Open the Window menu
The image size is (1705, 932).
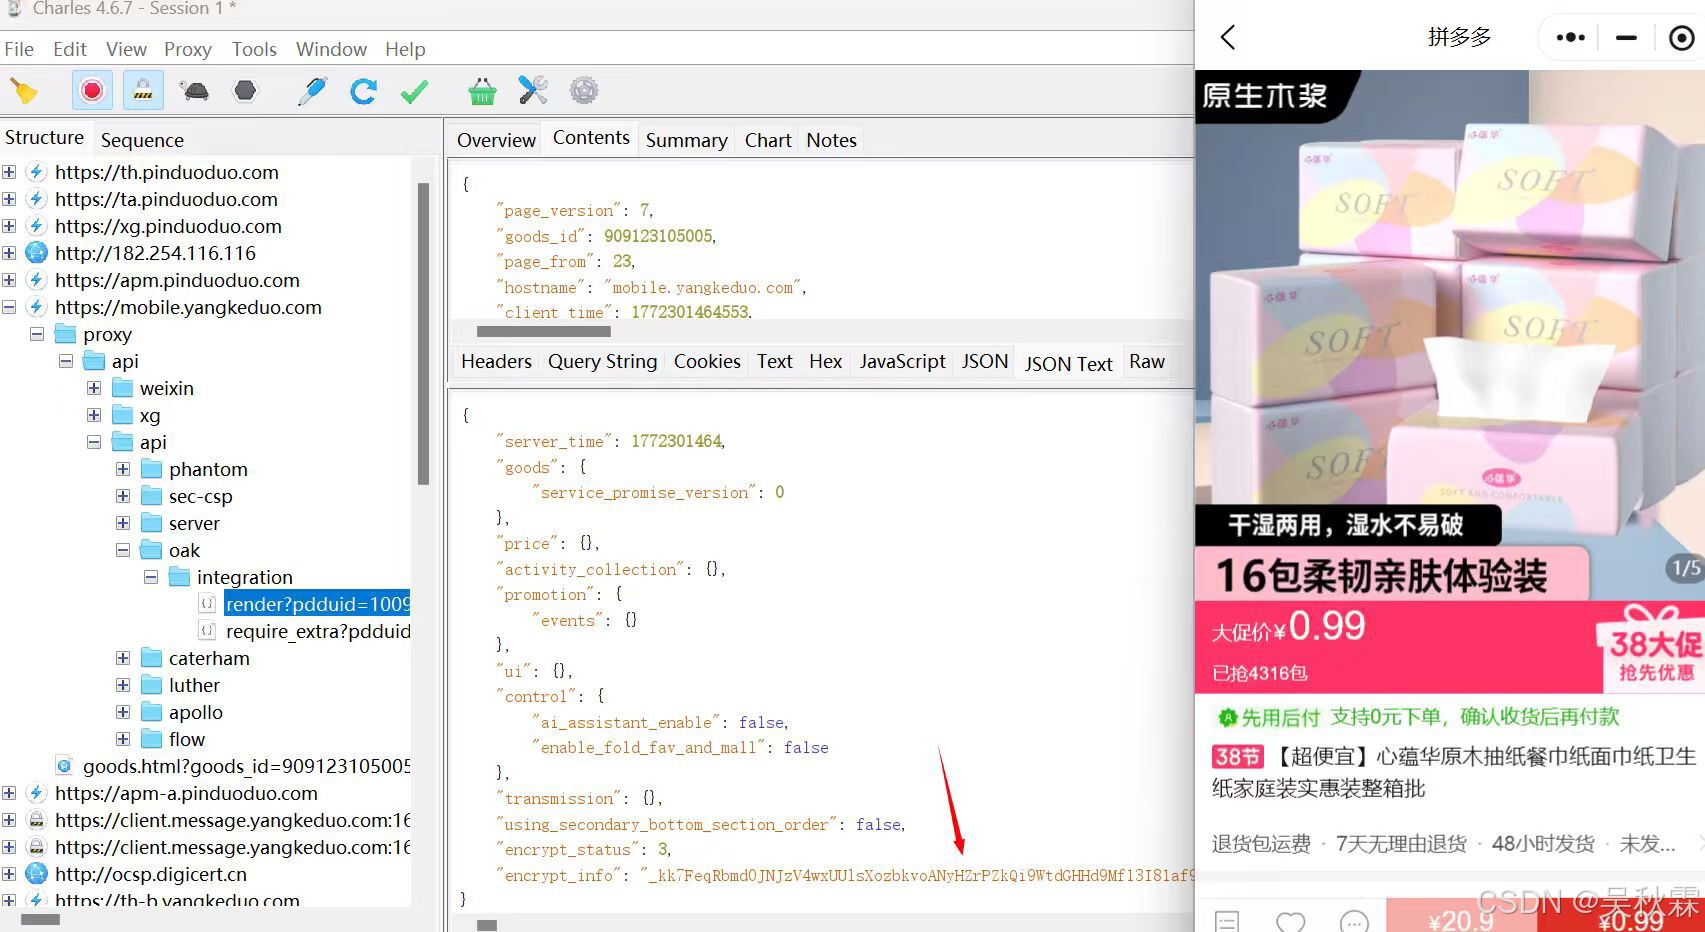(x=331, y=49)
